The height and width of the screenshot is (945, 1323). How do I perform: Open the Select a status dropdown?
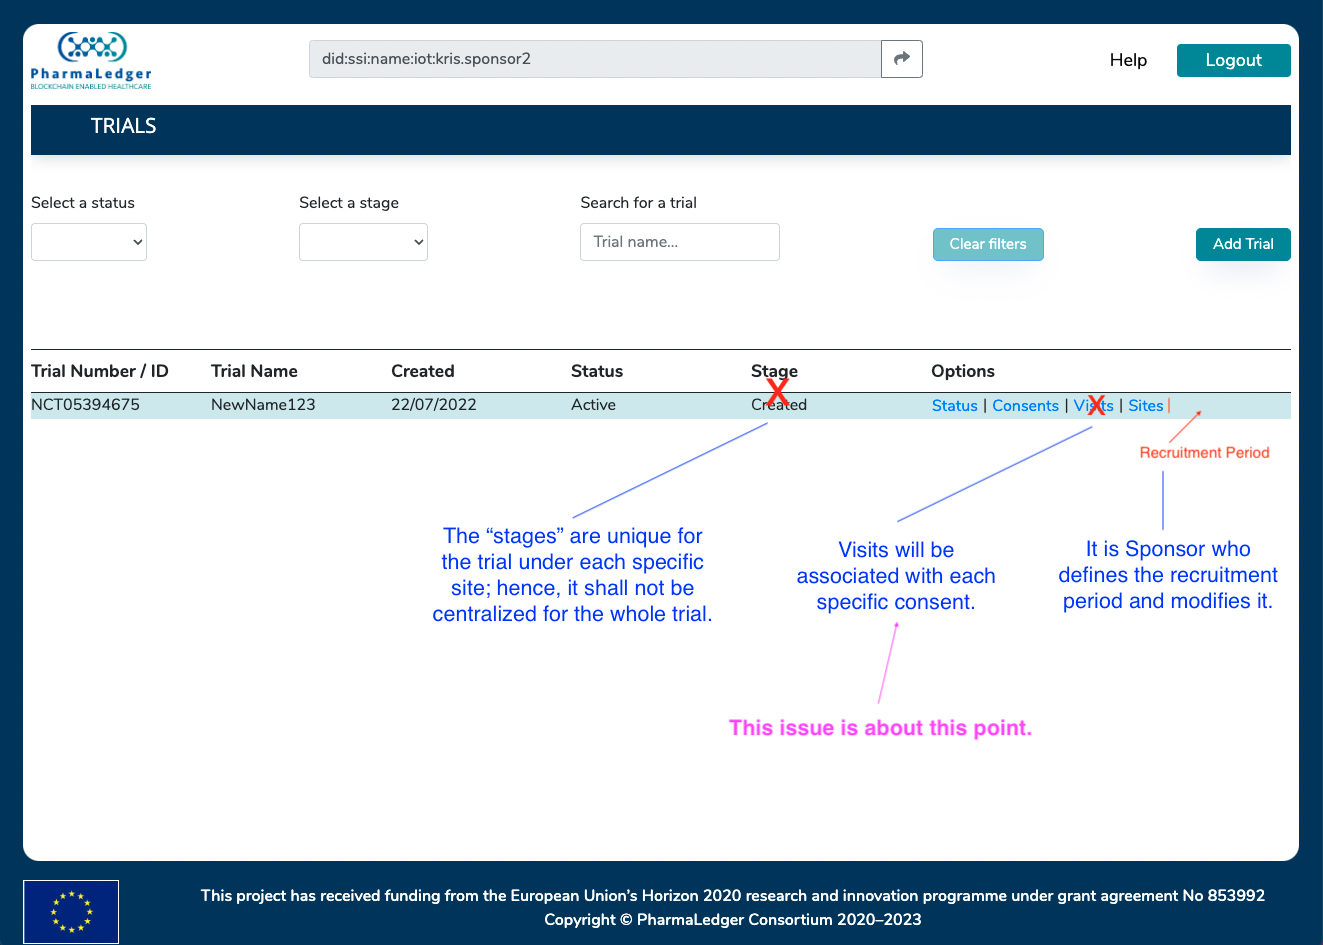88,241
